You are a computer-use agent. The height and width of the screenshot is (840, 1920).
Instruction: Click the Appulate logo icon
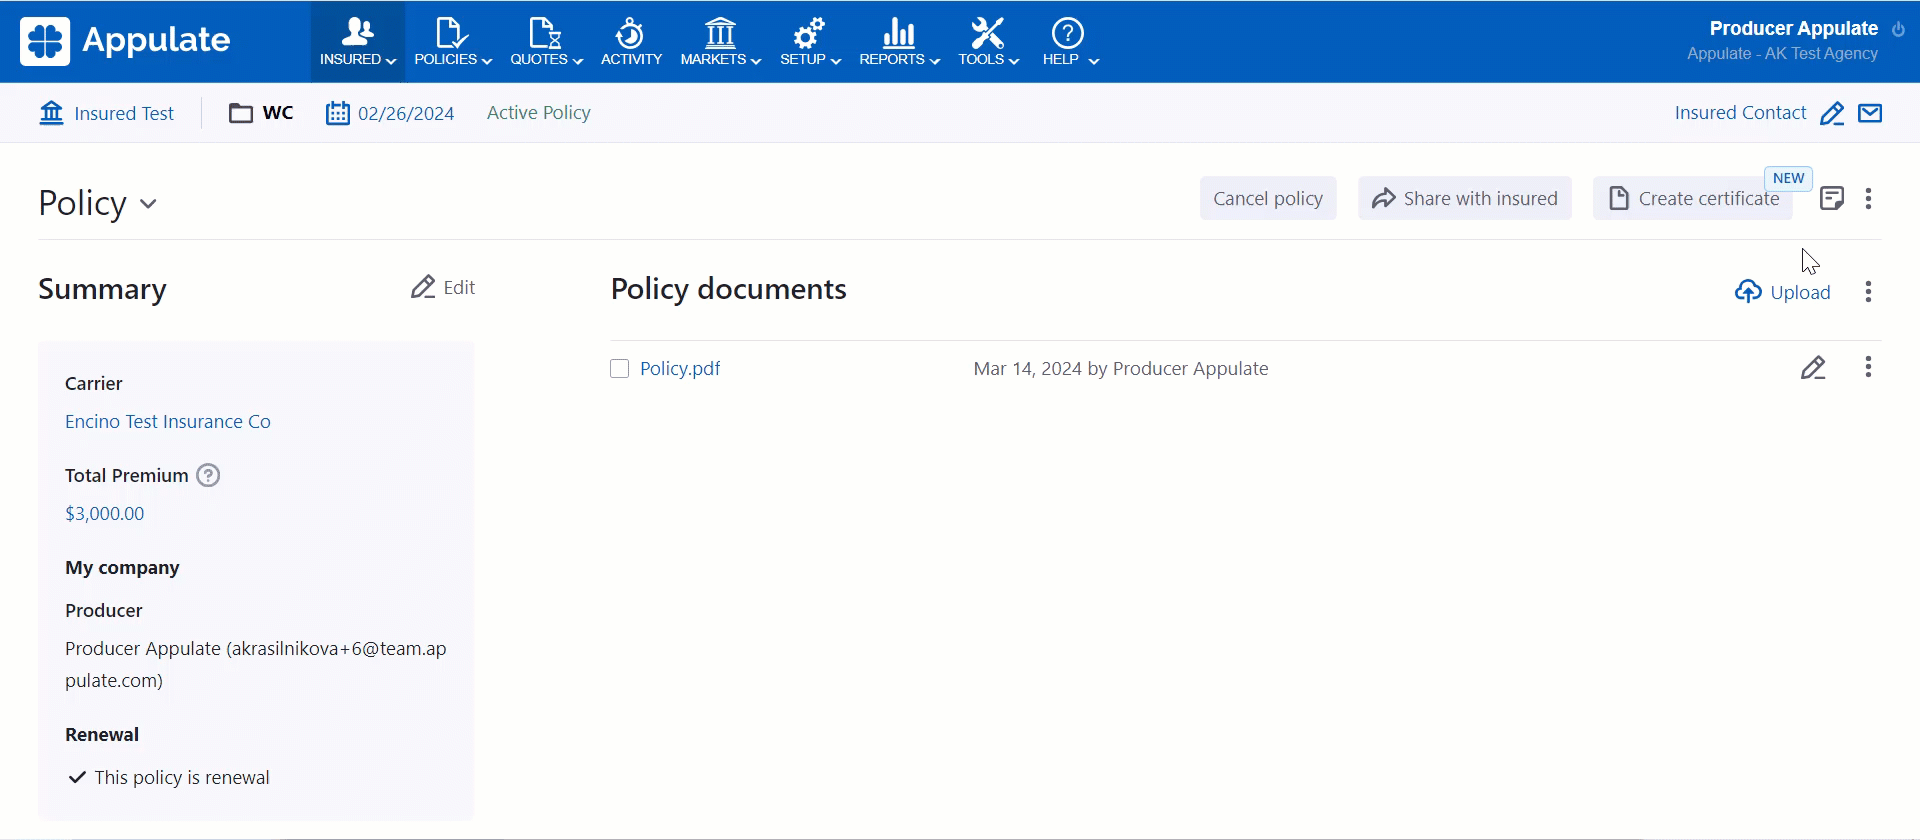click(45, 41)
